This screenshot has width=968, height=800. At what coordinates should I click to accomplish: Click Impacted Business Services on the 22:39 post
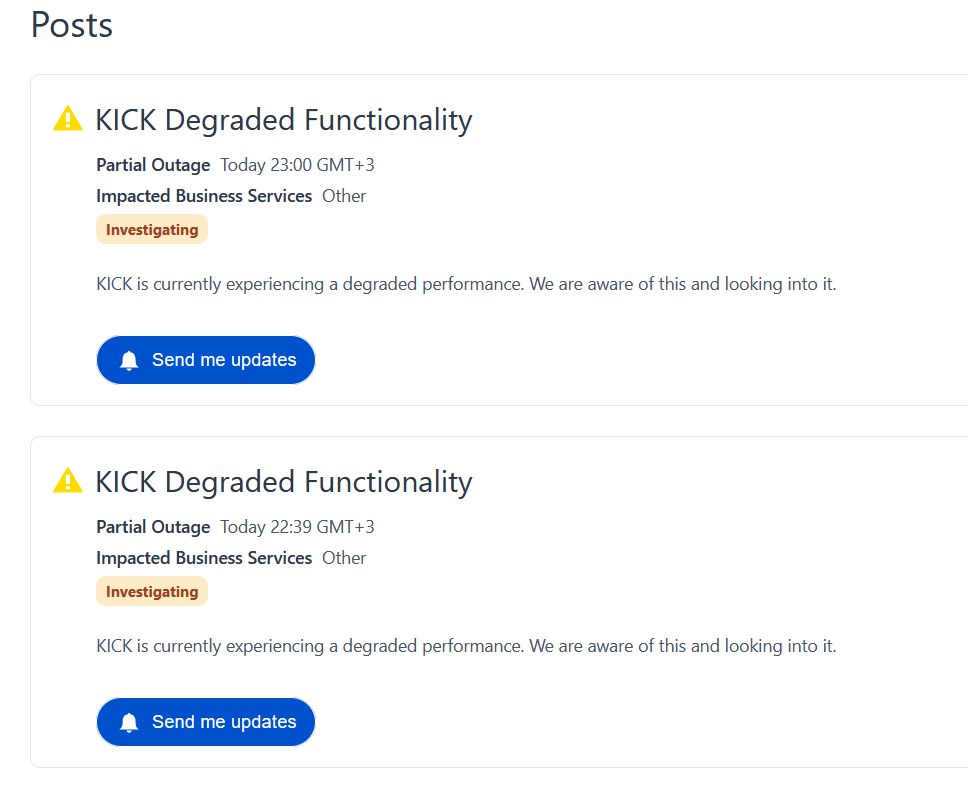(204, 558)
